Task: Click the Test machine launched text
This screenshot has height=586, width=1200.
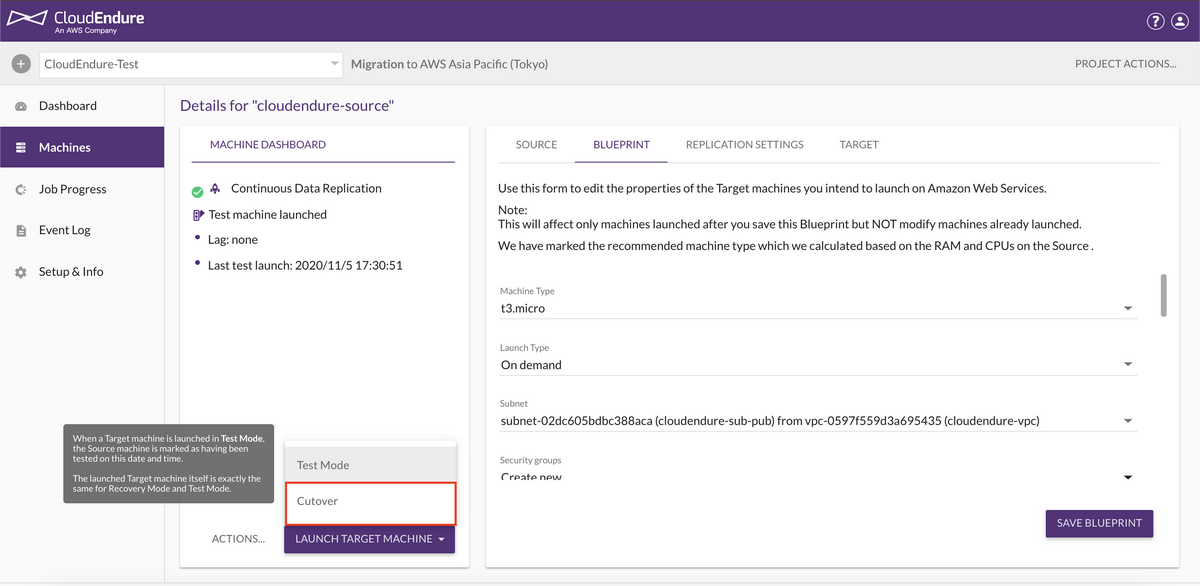Action: (x=267, y=215)
